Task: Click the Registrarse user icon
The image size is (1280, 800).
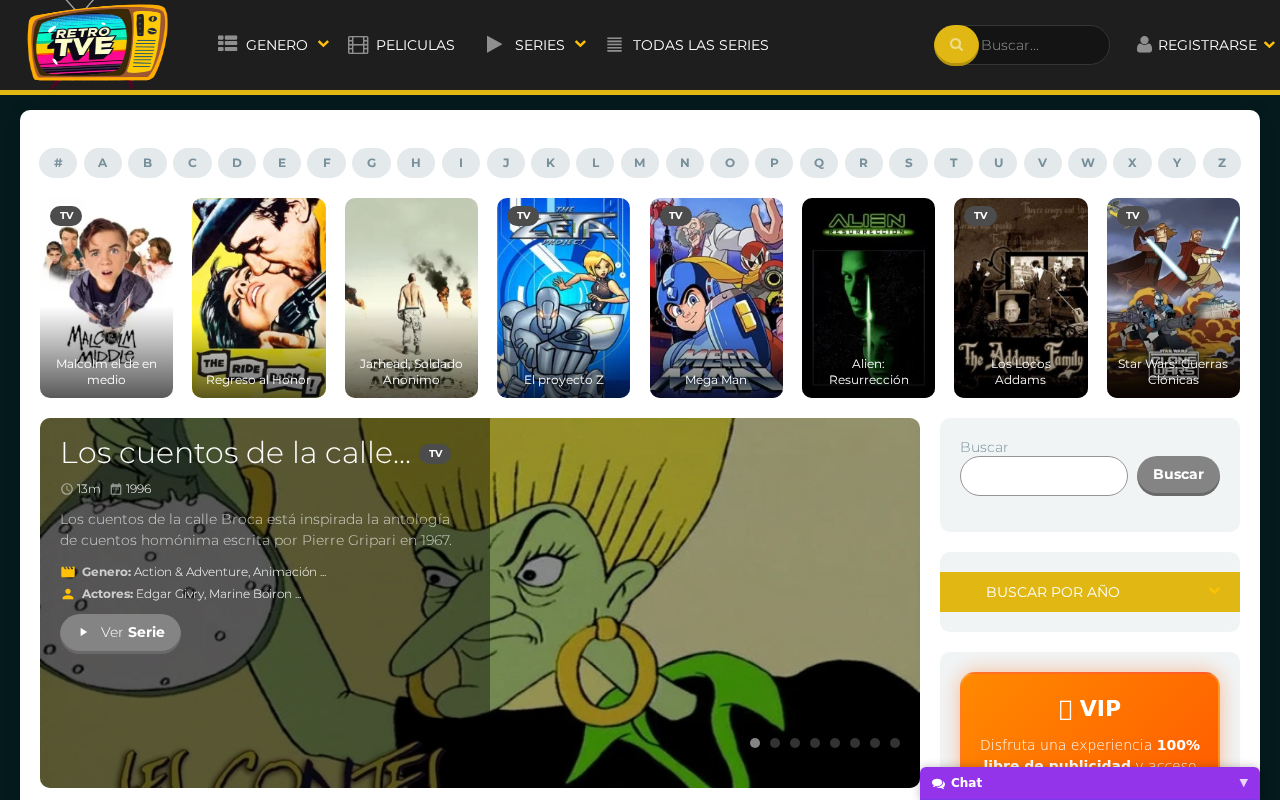Action: coord(1144,45)
